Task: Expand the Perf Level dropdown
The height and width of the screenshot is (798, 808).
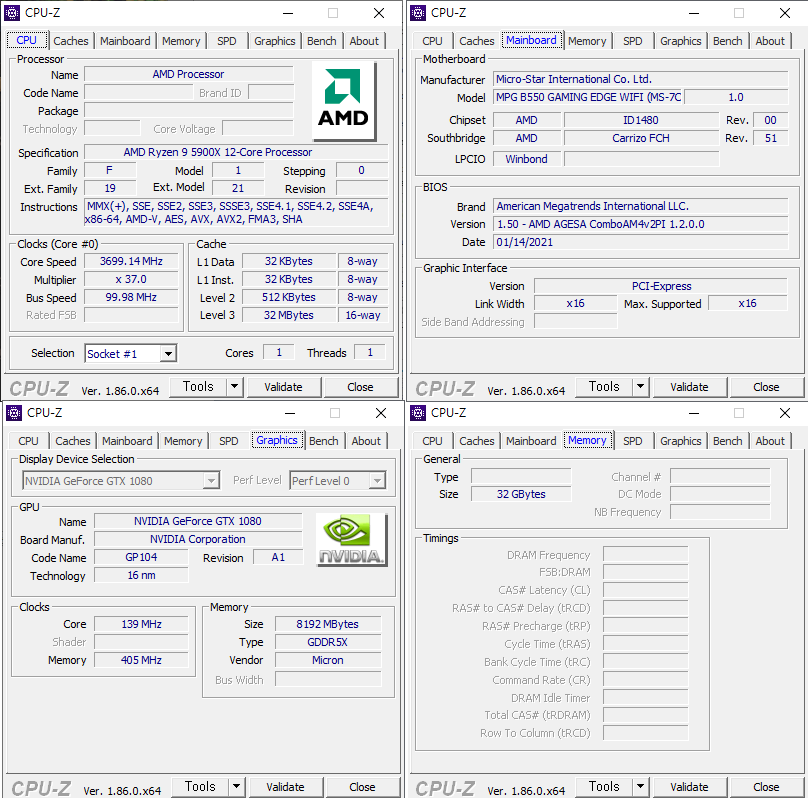Action: 376,481
